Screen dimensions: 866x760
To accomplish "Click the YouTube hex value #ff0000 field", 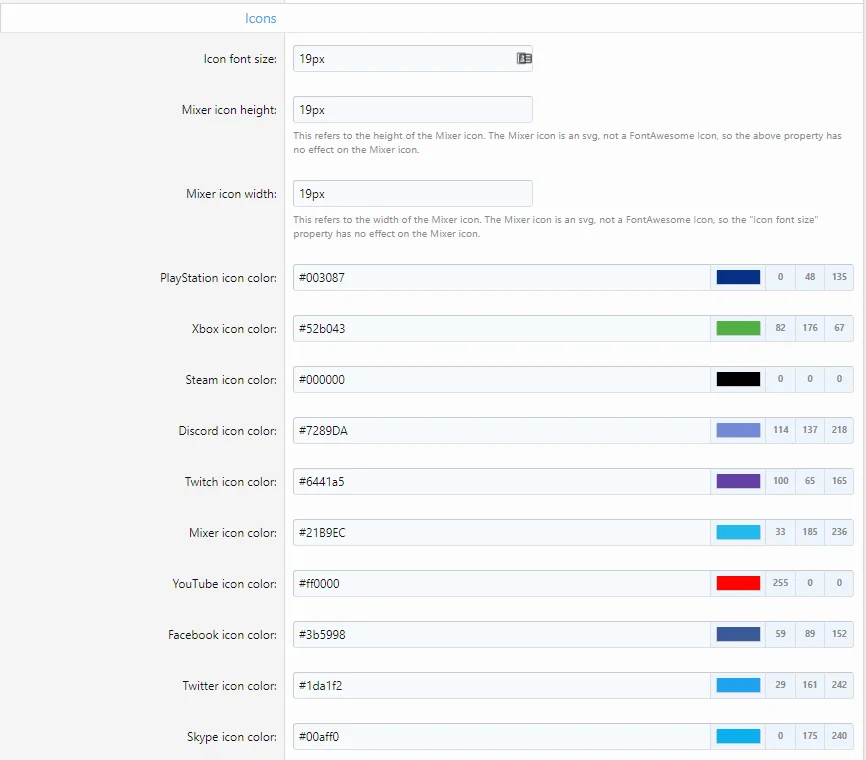I will coord(500,584).
